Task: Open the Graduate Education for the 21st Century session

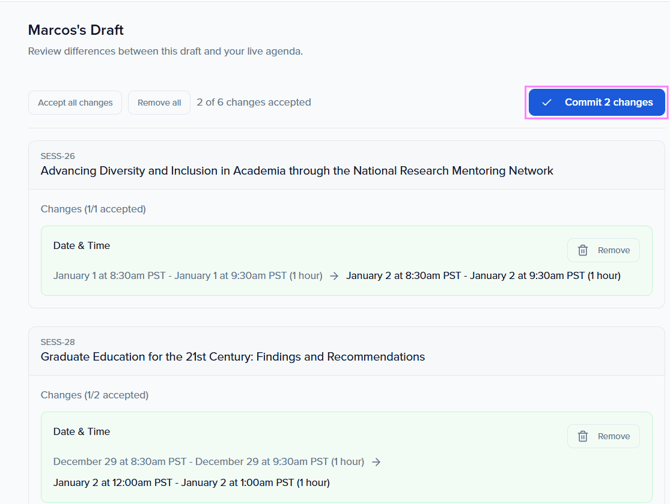Action: 233,357
